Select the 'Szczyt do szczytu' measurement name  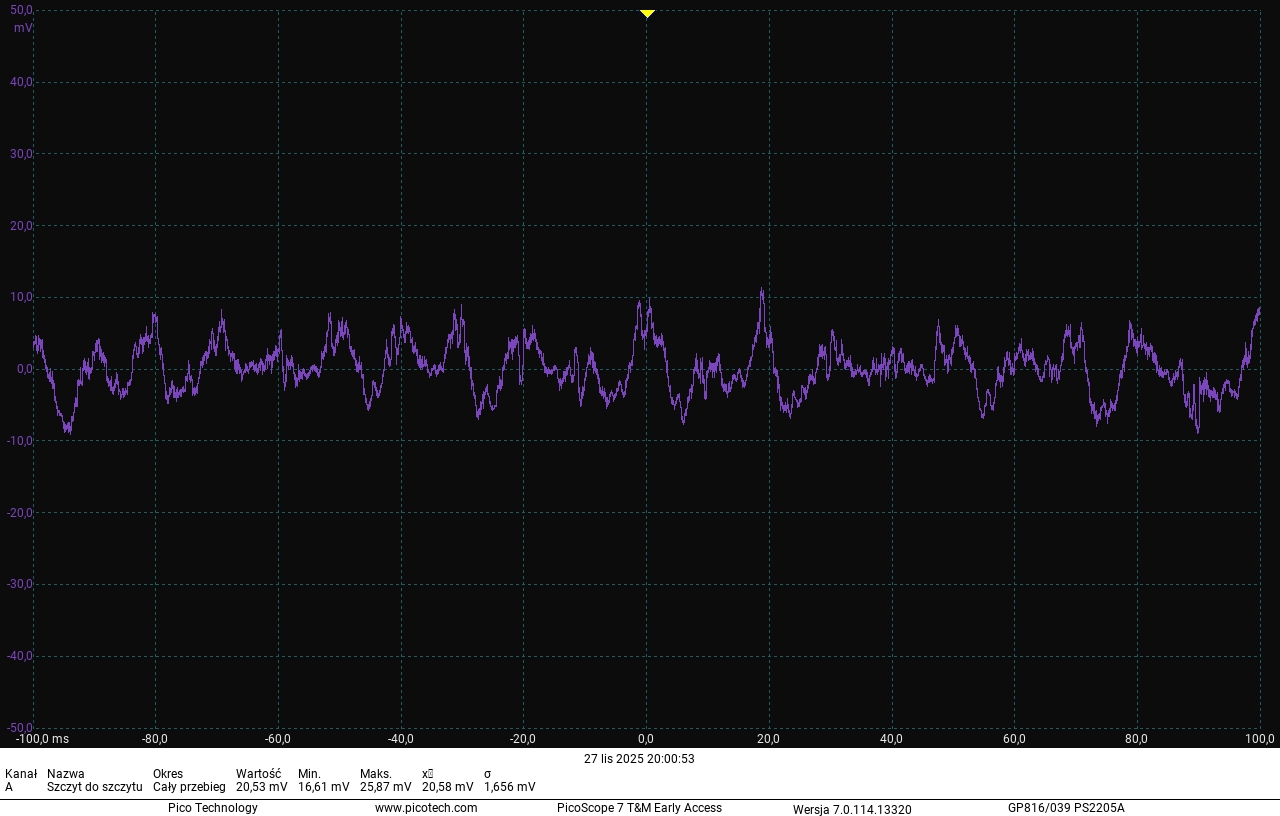[94, 787]
